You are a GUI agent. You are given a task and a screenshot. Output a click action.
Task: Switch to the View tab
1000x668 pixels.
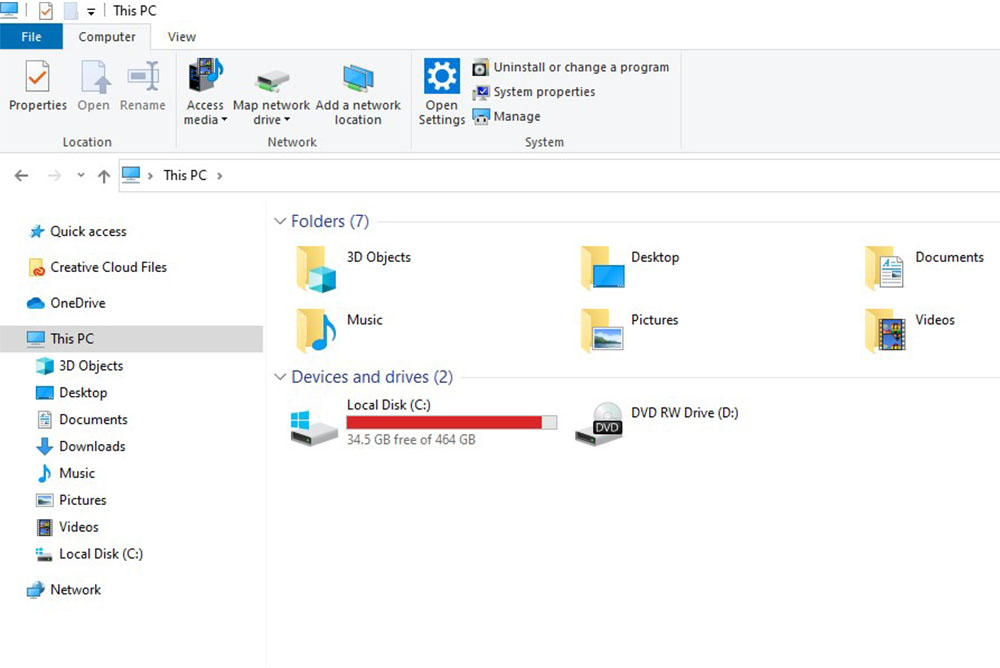pos(180,36)
